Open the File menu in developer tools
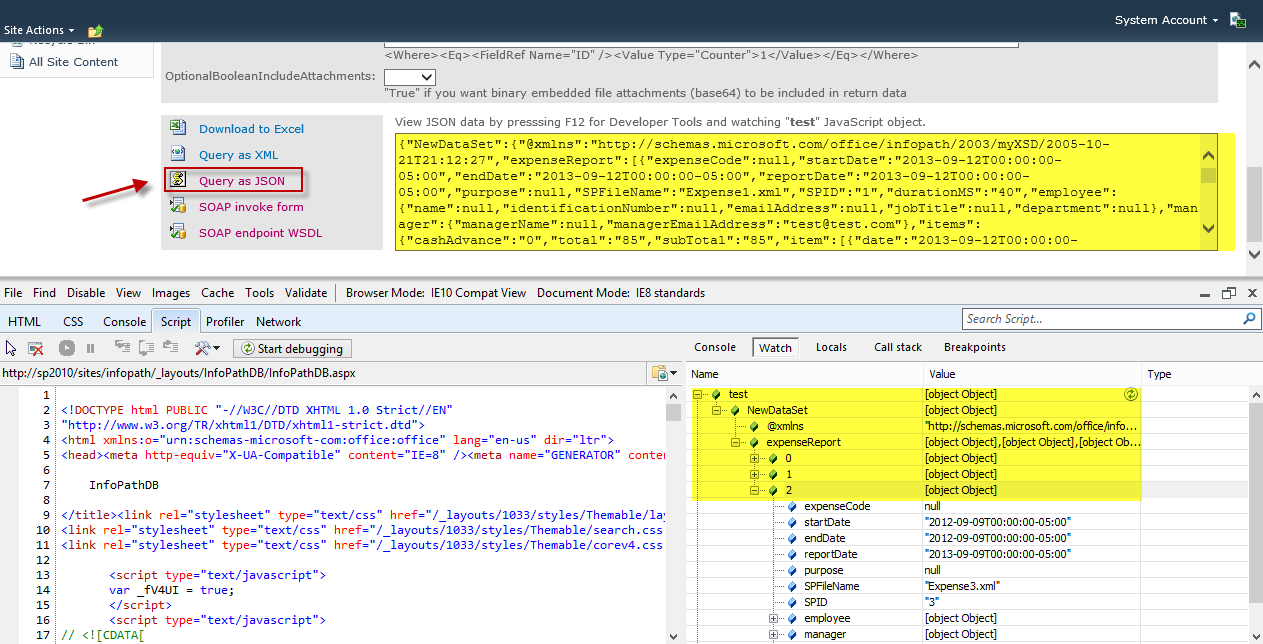The image size is (1263, 644). point(13,293)
